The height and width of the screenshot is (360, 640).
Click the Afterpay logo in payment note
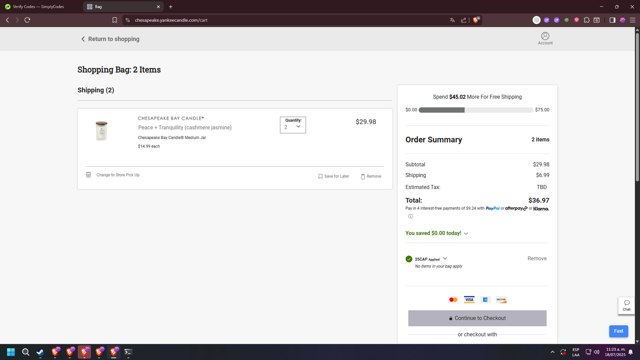(516, 208)
